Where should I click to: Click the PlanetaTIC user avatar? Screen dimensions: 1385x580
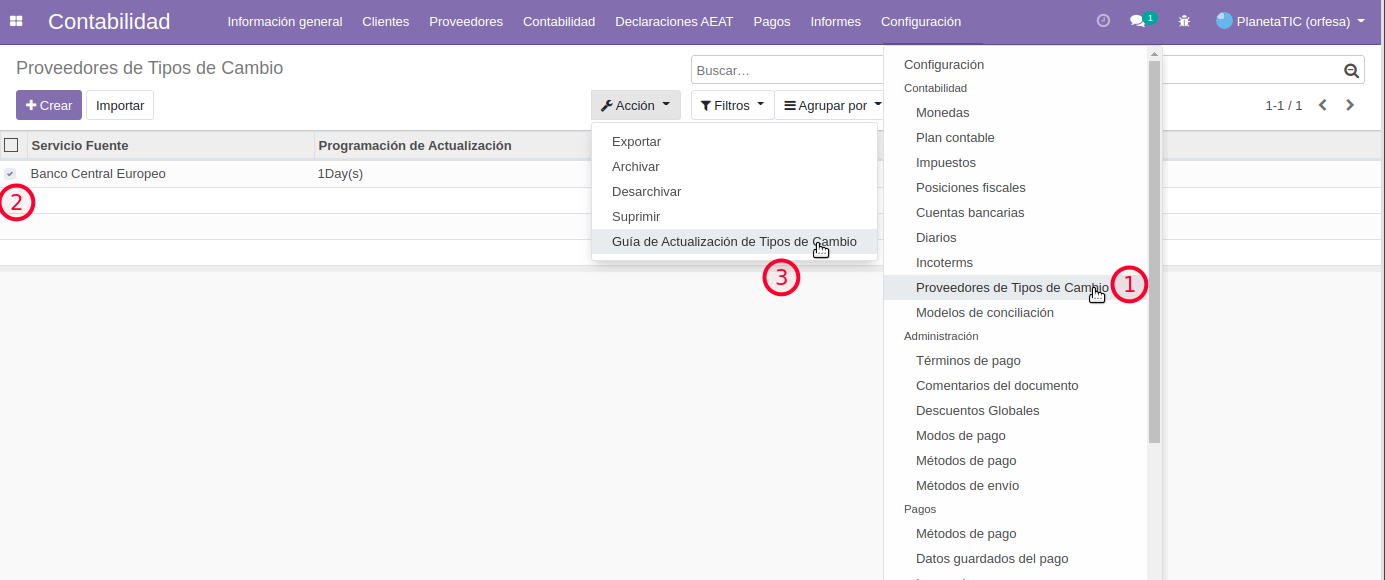(x=1224, y=21)
